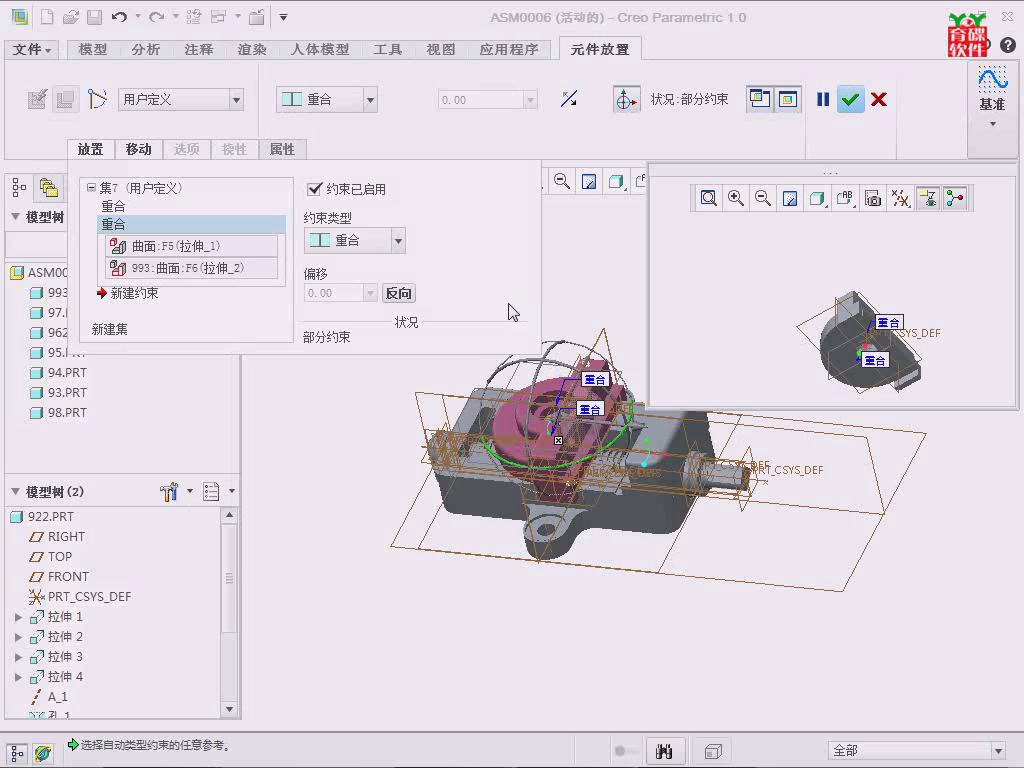This screenshot has width=1024, height=768.
Task: Click the New file icon in quick access toolbar
Action: (46, 17)
